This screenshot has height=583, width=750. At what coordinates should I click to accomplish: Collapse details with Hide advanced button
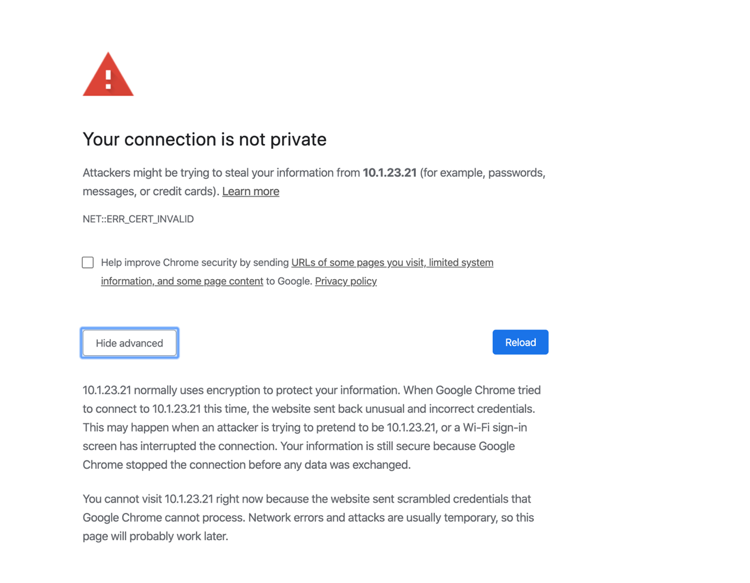coord(130,343)
